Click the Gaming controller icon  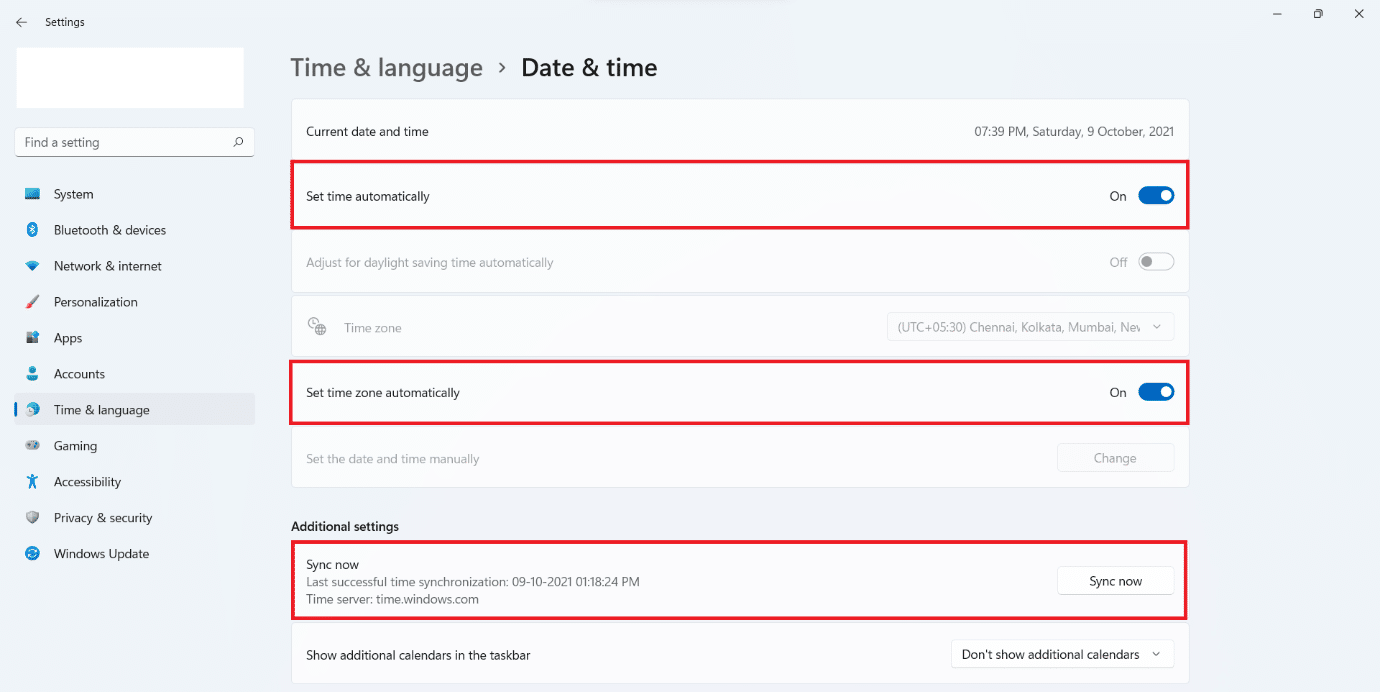point(33,446)
